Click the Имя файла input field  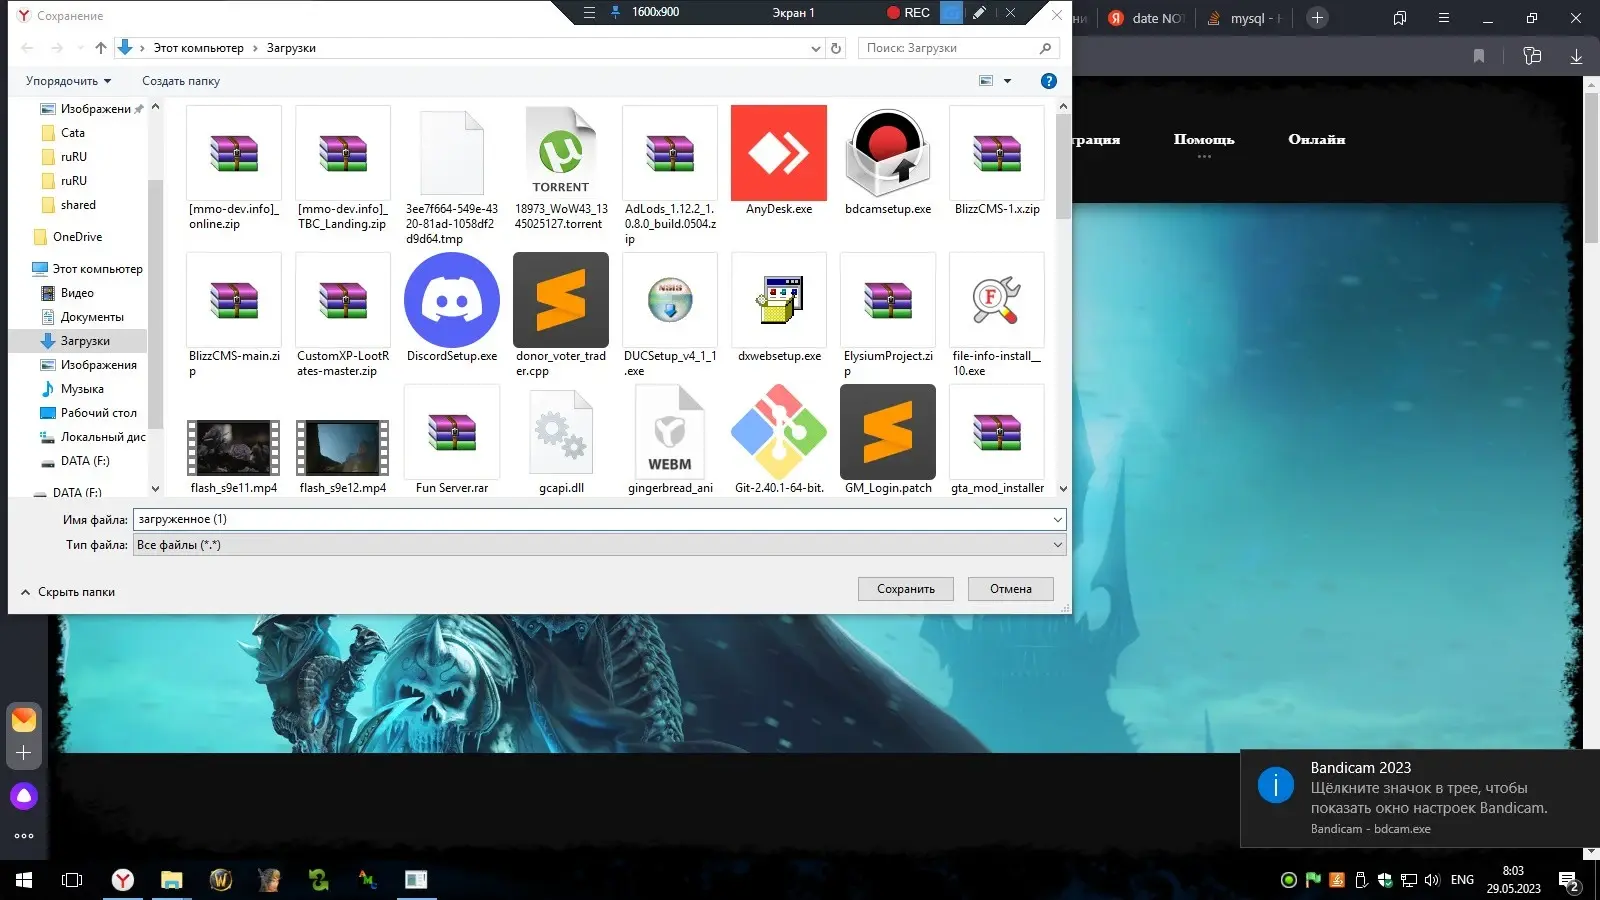click(590, 519)
